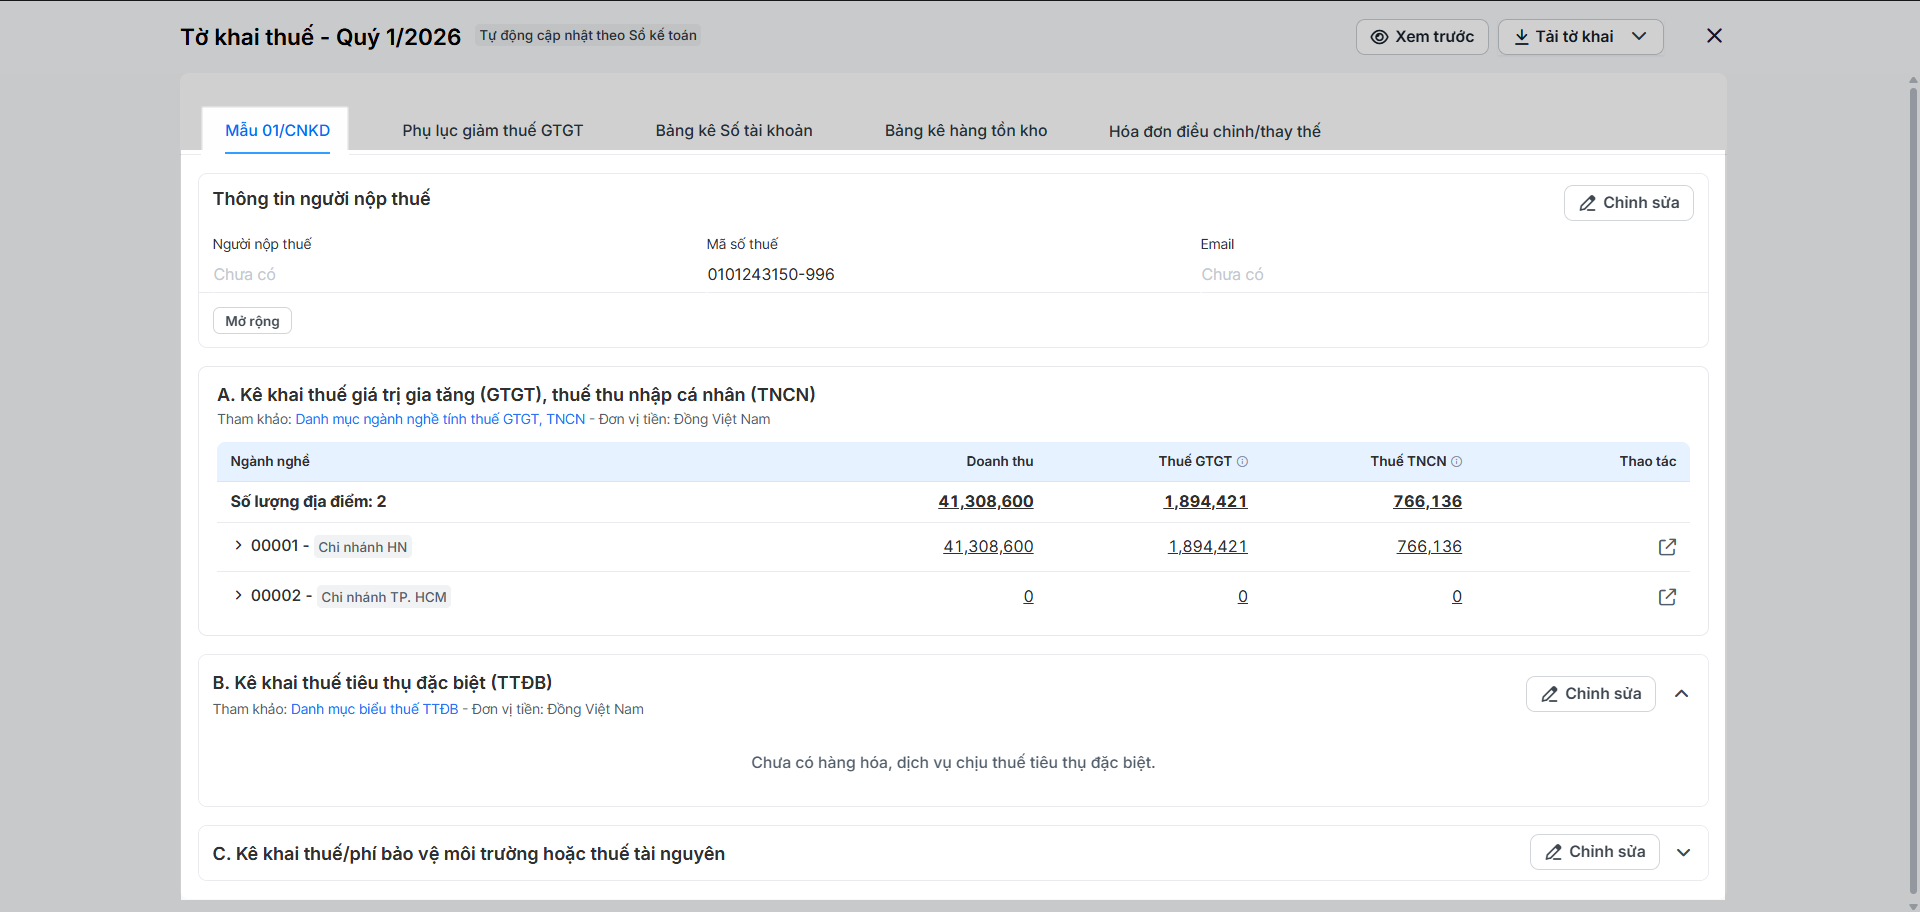Go to Hóa đơn điều chỉnh/thay thế tab
This screenshot has width=1920, height=912.
pos(1214,131)
